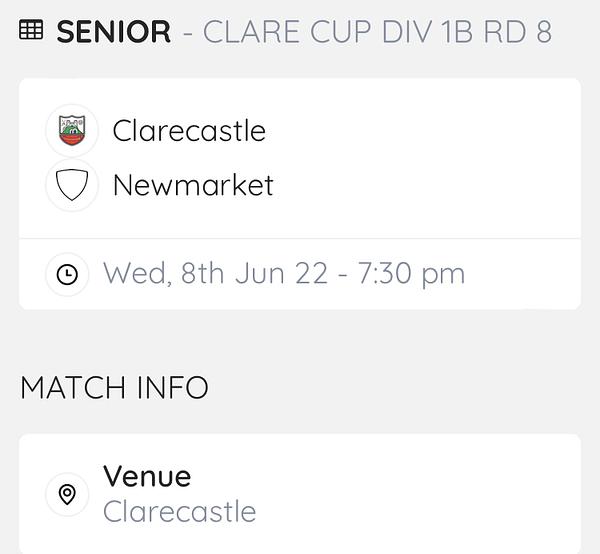Open the Newmarket team name
Screen dimensions: 600x554
(193, 185)
